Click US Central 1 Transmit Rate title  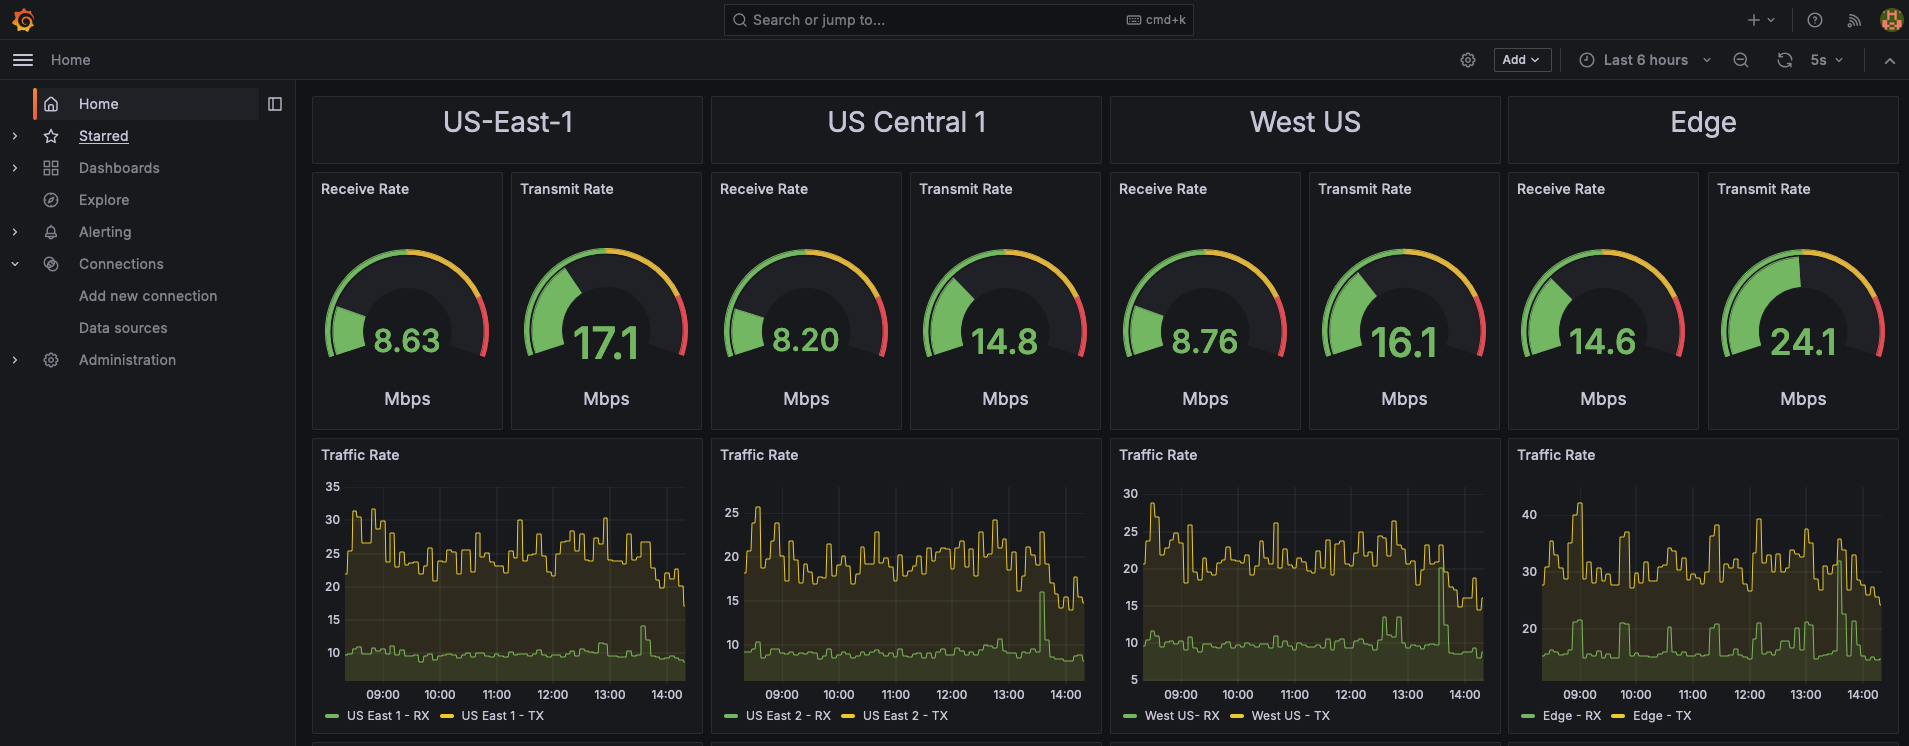(966, 189)
